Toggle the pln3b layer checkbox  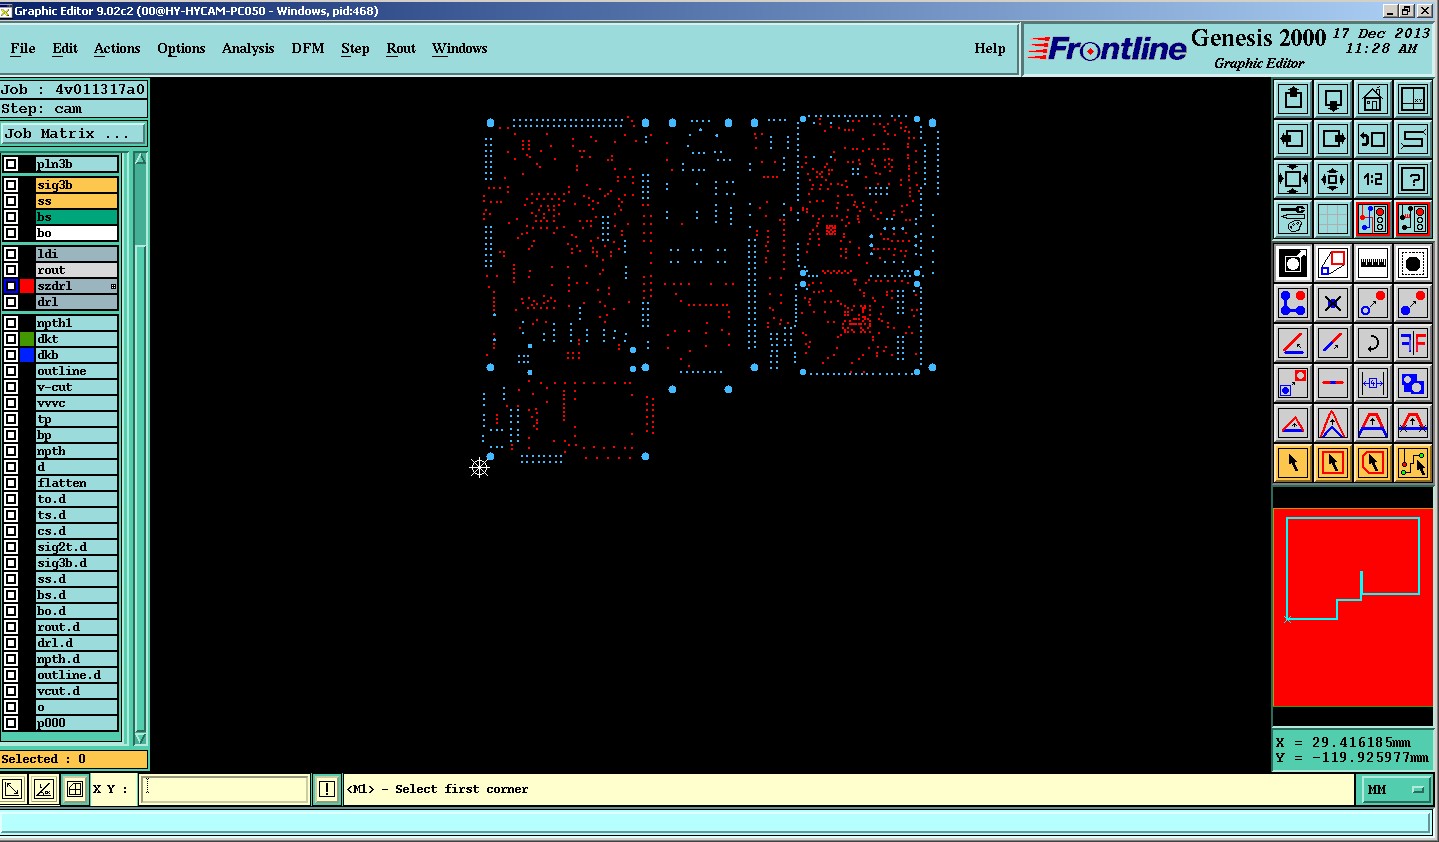11,164
